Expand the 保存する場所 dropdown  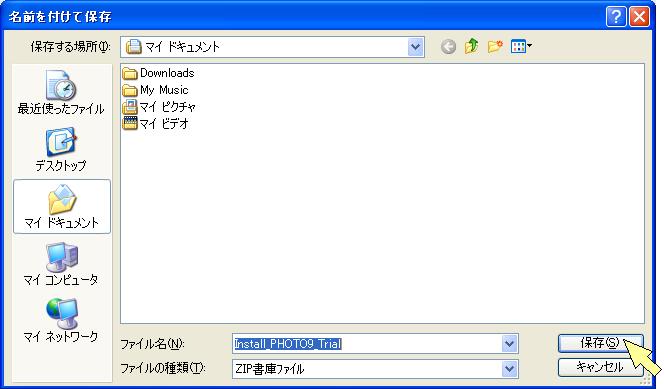point(415,47)
